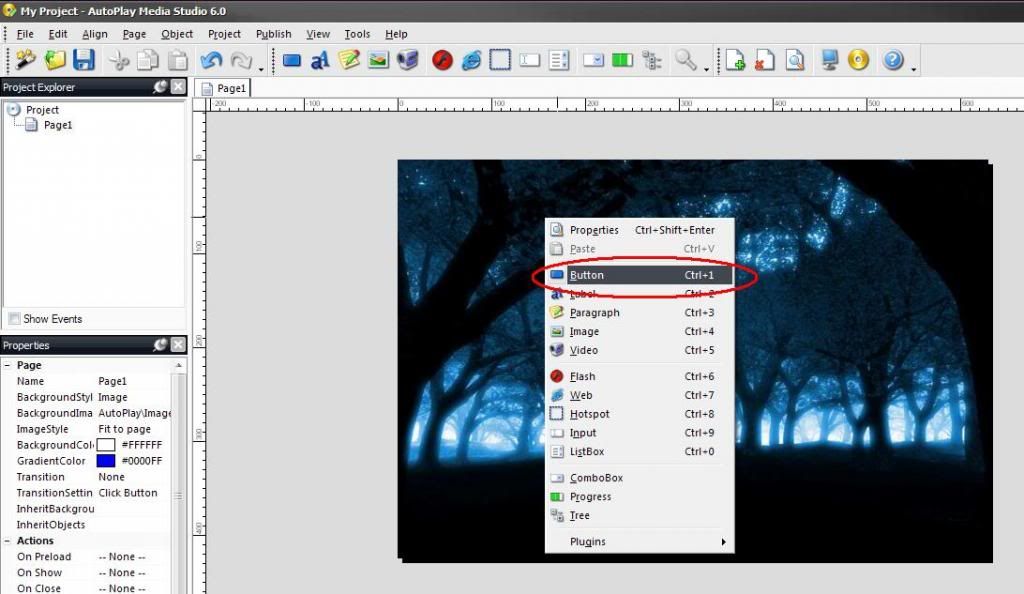Toggle pin on the Properties panel

point(160,345)
